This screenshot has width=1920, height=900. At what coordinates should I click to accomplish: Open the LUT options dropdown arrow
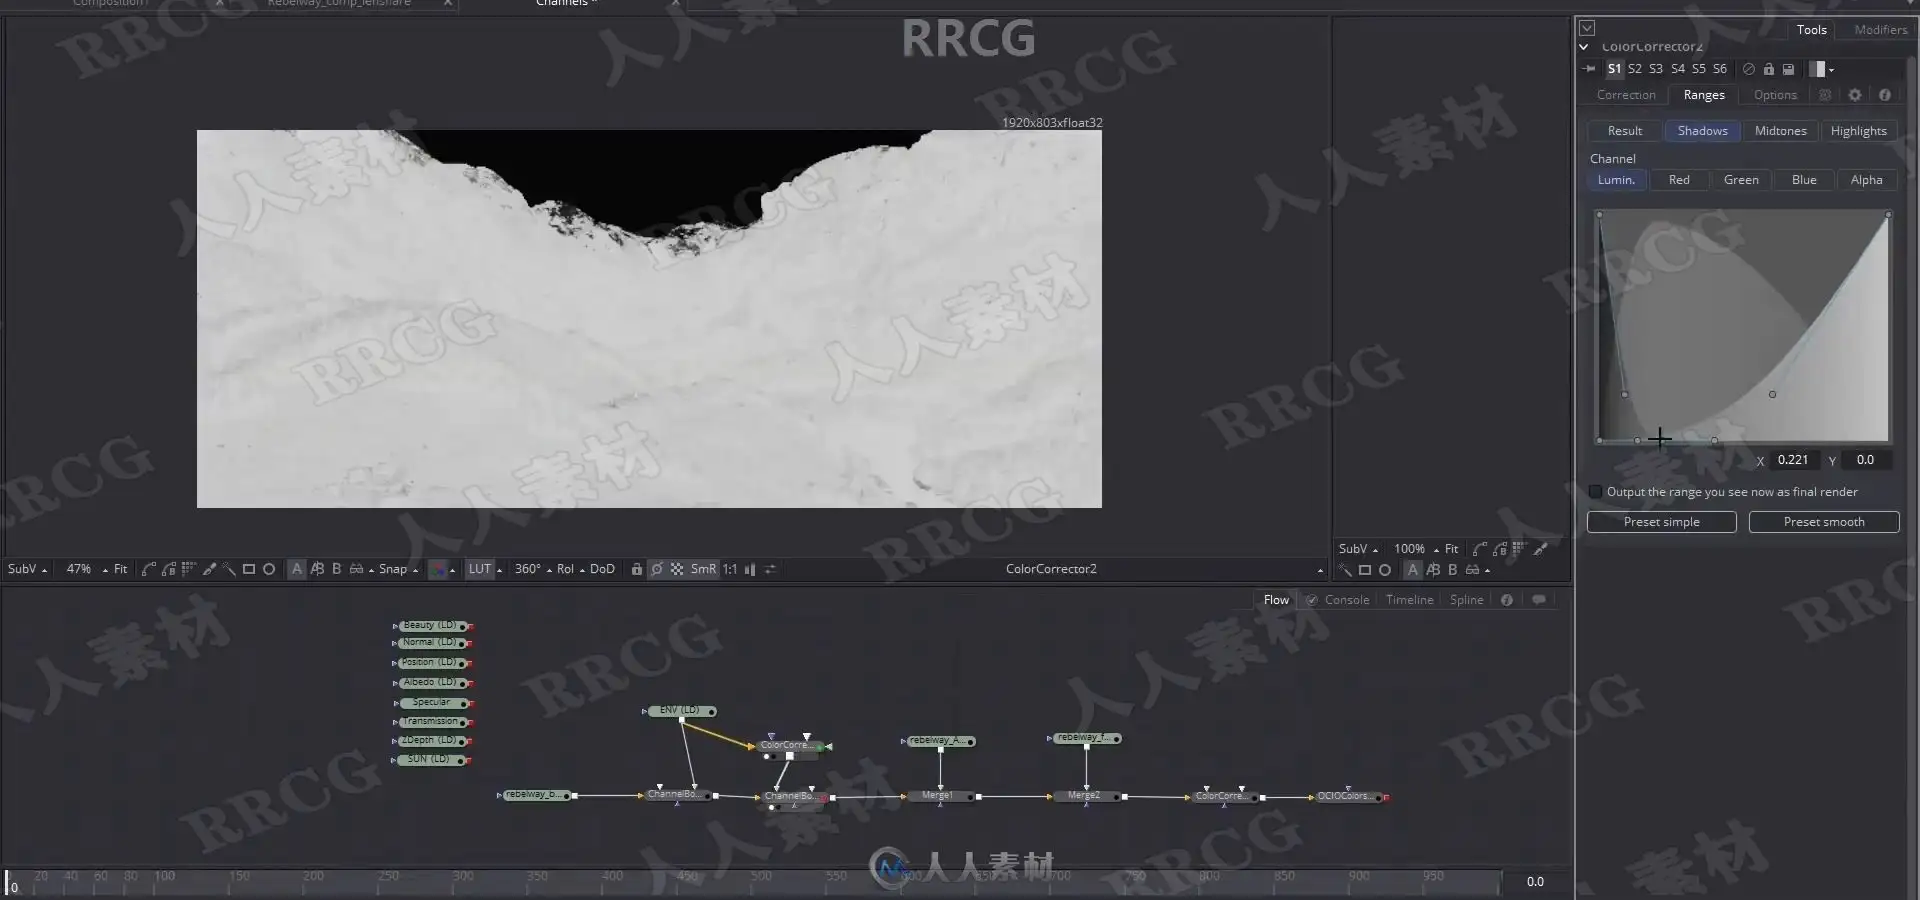click(x=500, y=570)
